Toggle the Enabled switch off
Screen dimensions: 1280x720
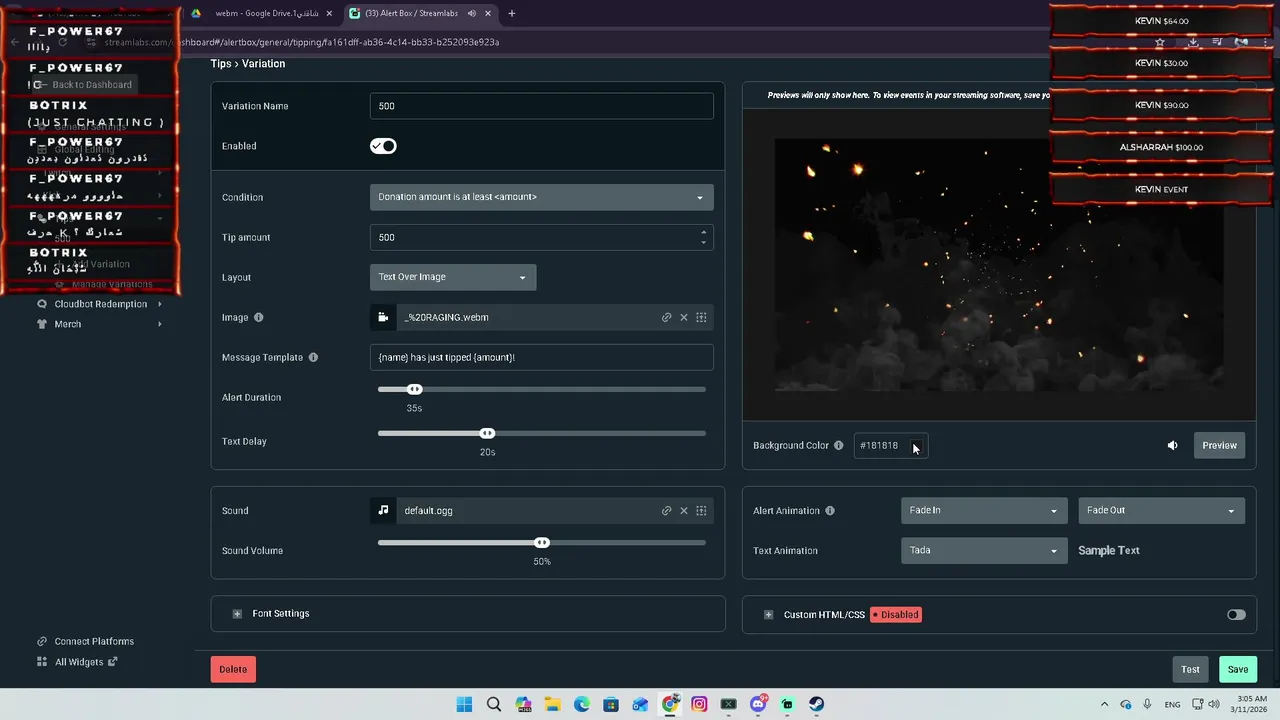pos(383,146)
